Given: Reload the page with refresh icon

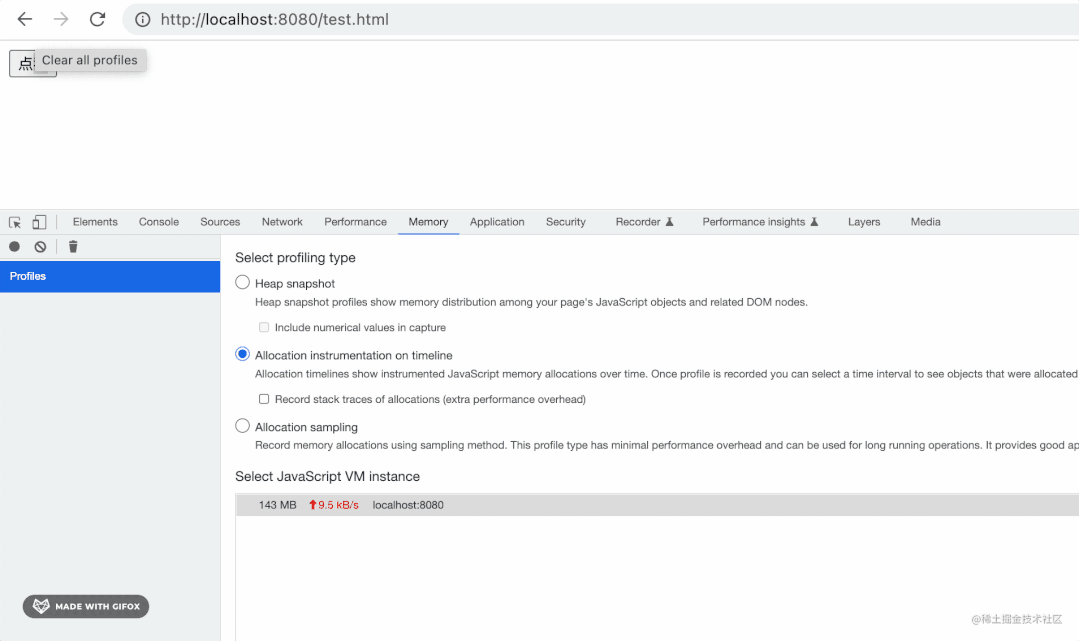Looking at the screenshot, I should click(98, 19).
